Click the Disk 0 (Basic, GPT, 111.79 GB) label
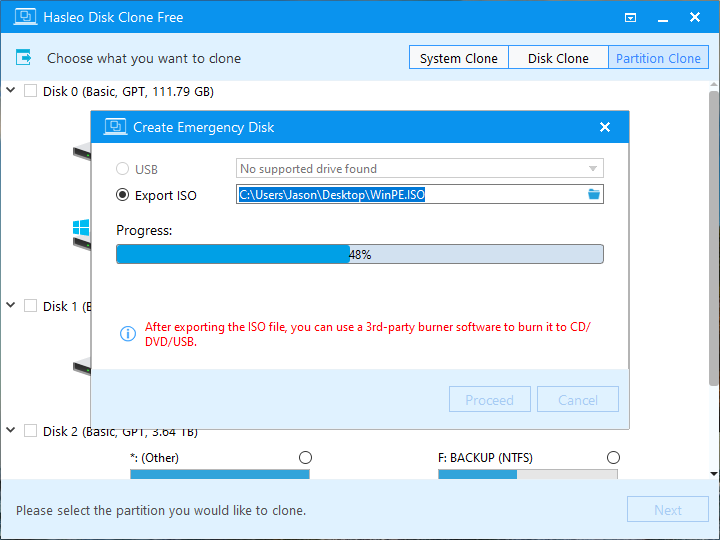 point(128,91)
